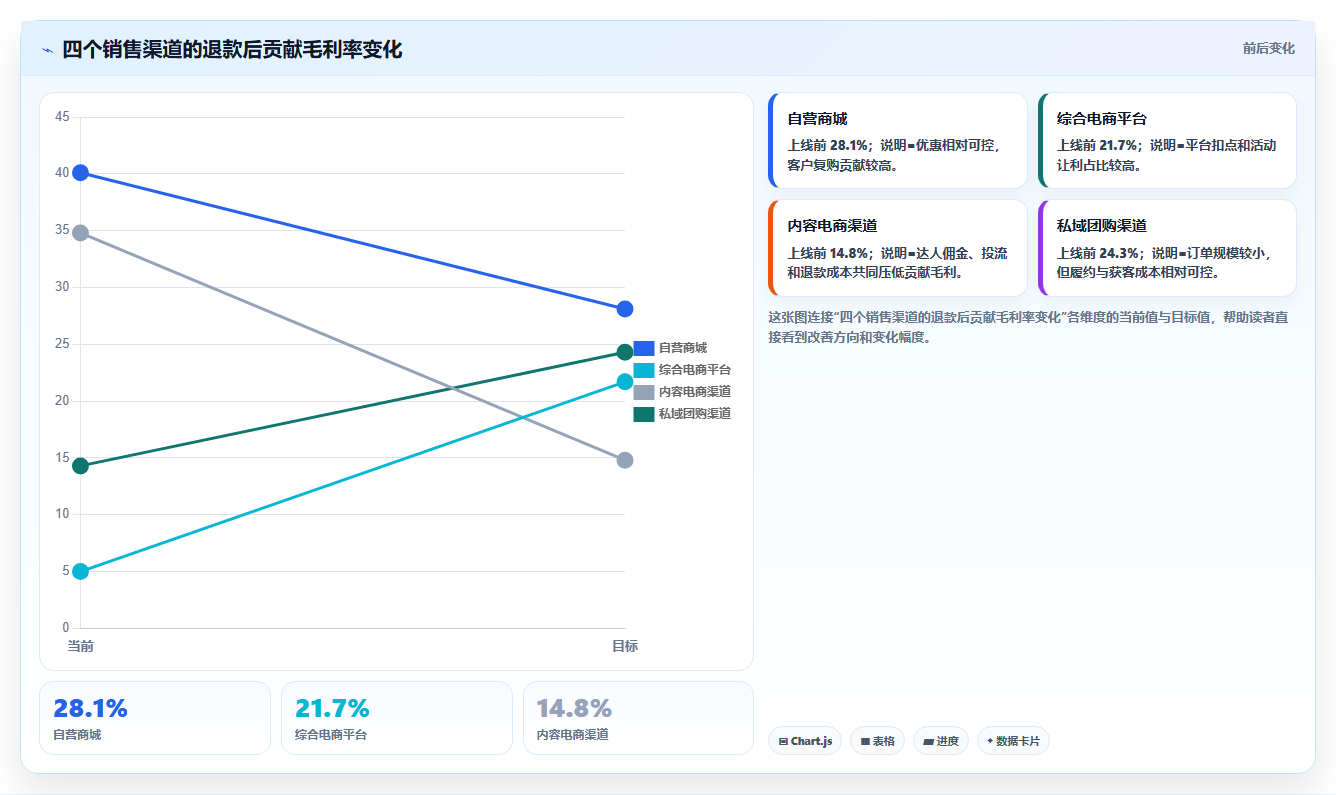Viewport: 1336px width, 795px height.
Task: Open the 内容电商渠道 description card
Action: point(897,248)
